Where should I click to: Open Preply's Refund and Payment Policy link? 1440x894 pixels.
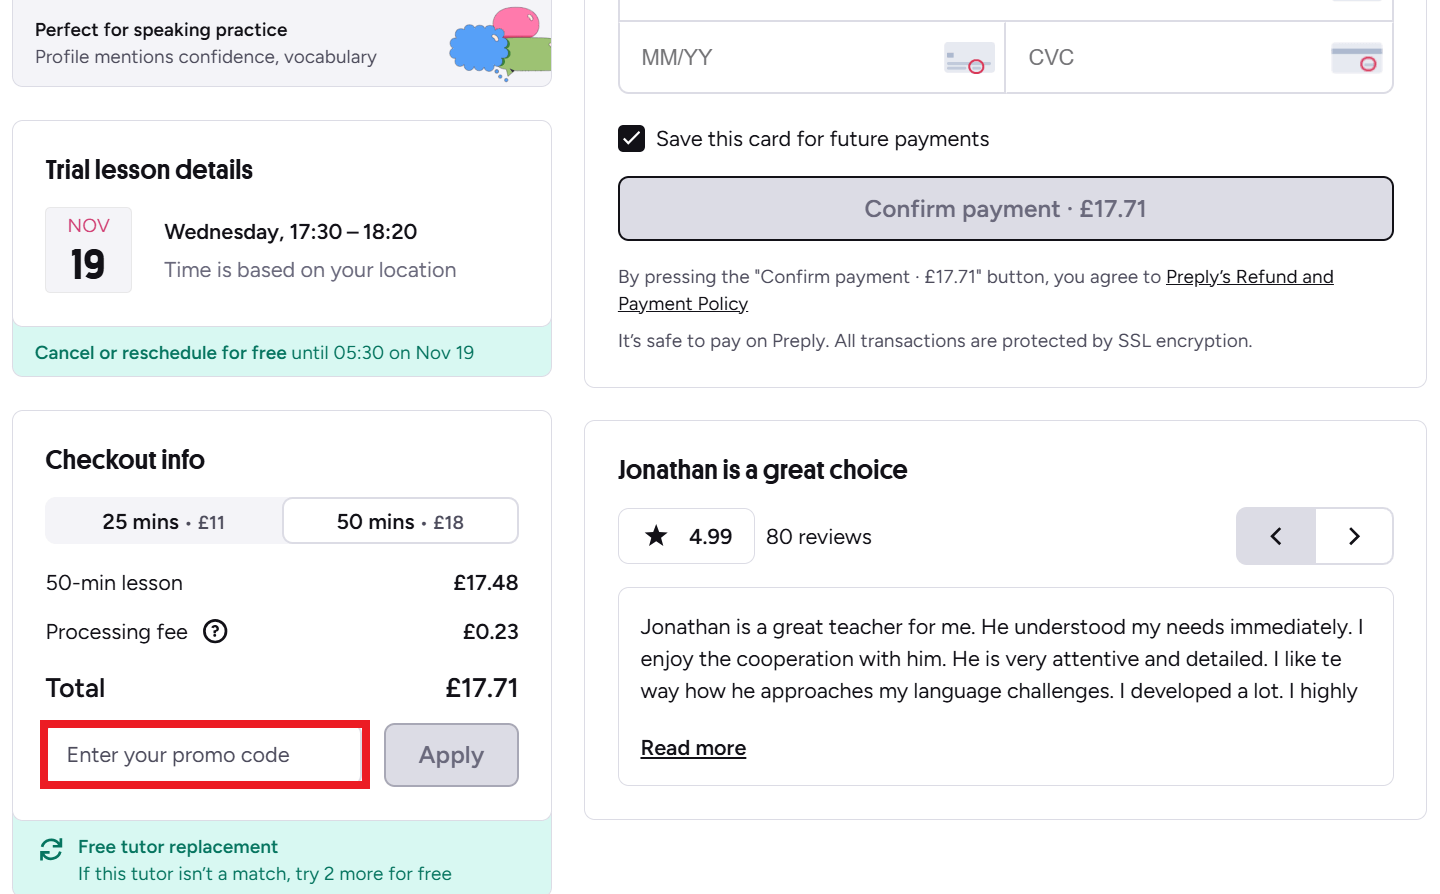click(1249, 277)
